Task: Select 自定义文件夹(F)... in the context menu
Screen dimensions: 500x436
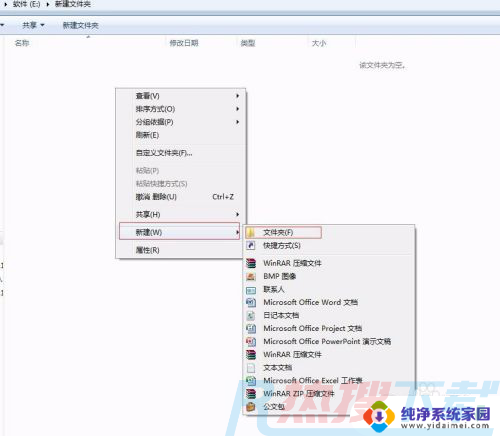Action: tap(164, 153)
